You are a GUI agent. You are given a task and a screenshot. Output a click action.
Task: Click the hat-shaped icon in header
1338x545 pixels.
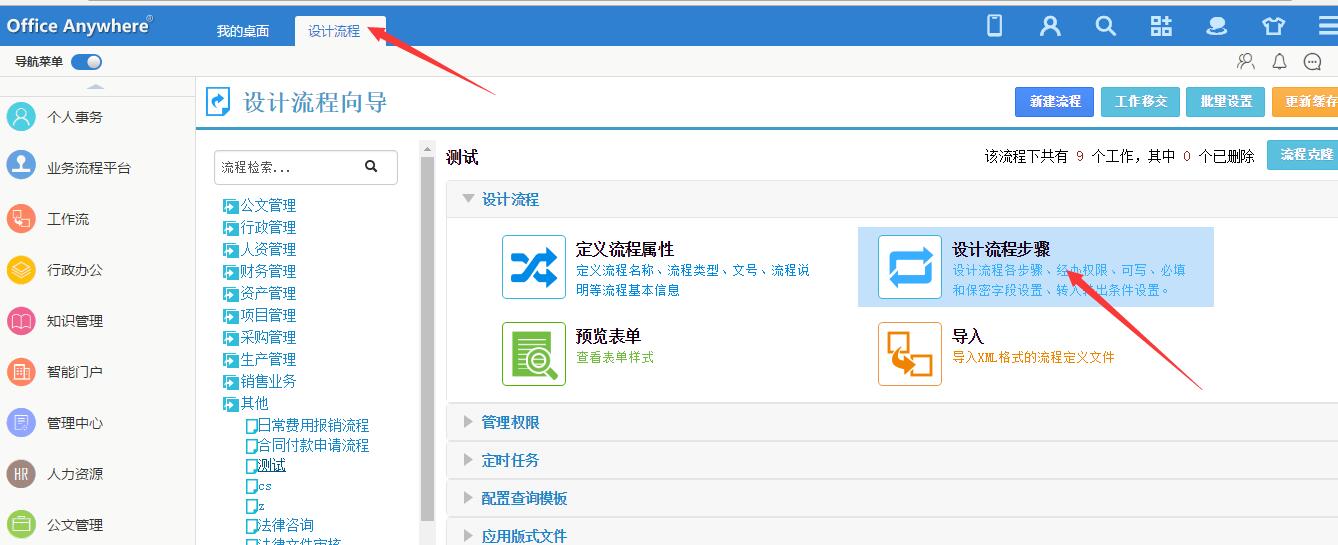pyautogui.click(x=1217, y=26)
